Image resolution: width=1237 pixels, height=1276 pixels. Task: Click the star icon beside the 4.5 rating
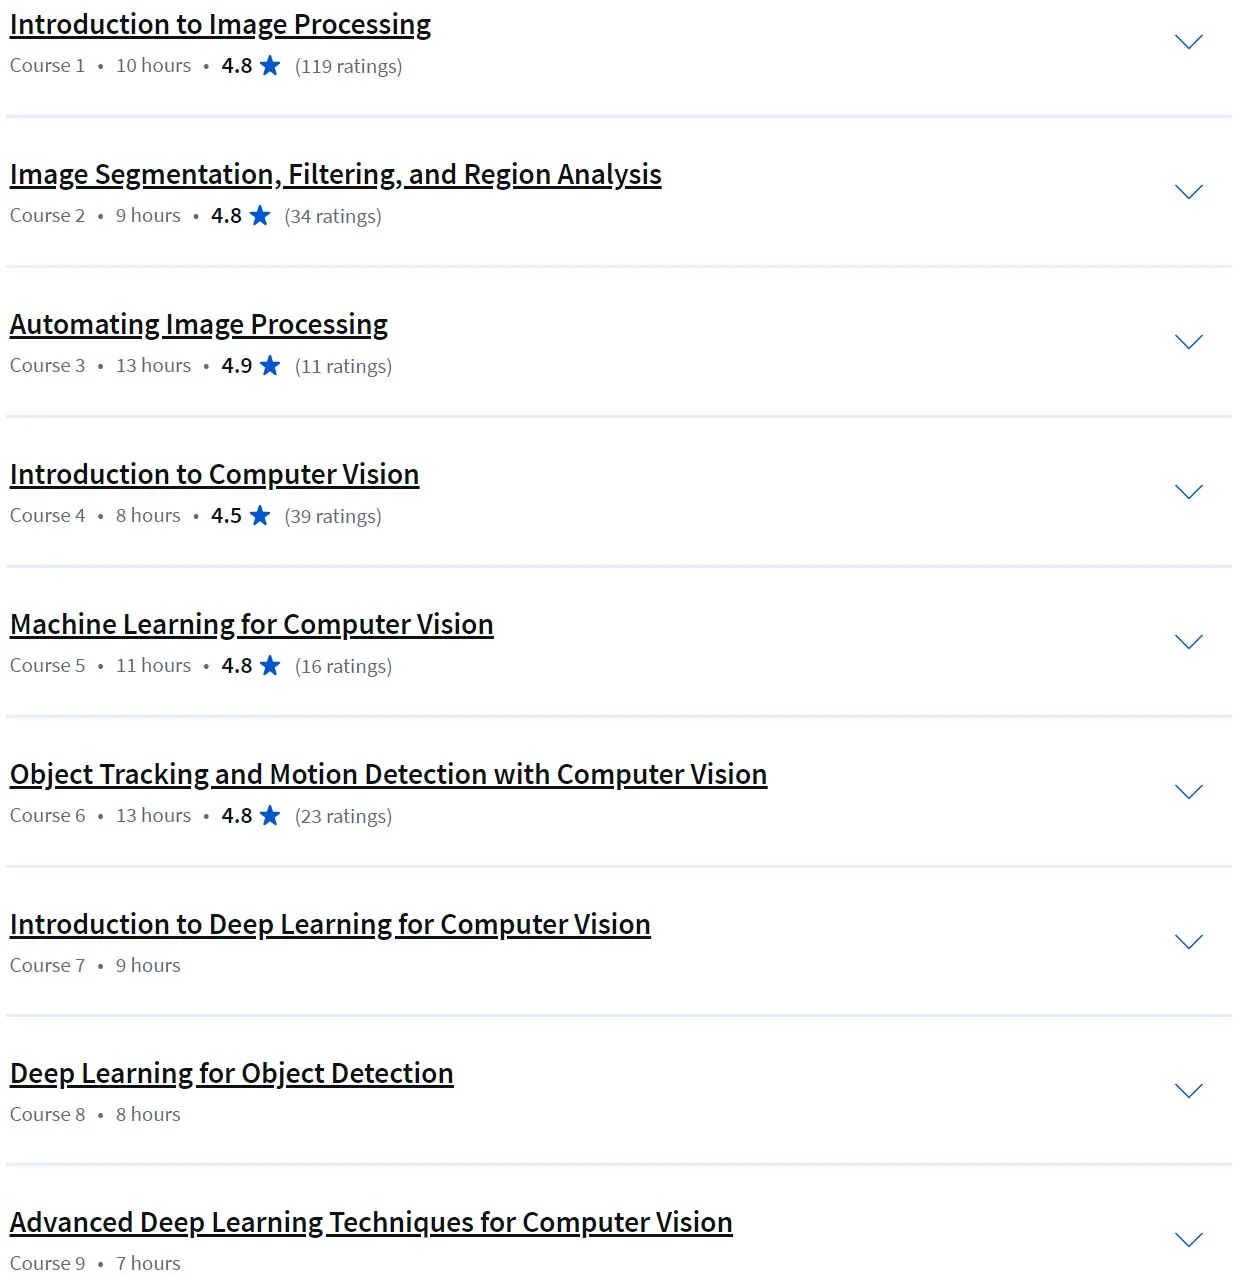(260, 515)
